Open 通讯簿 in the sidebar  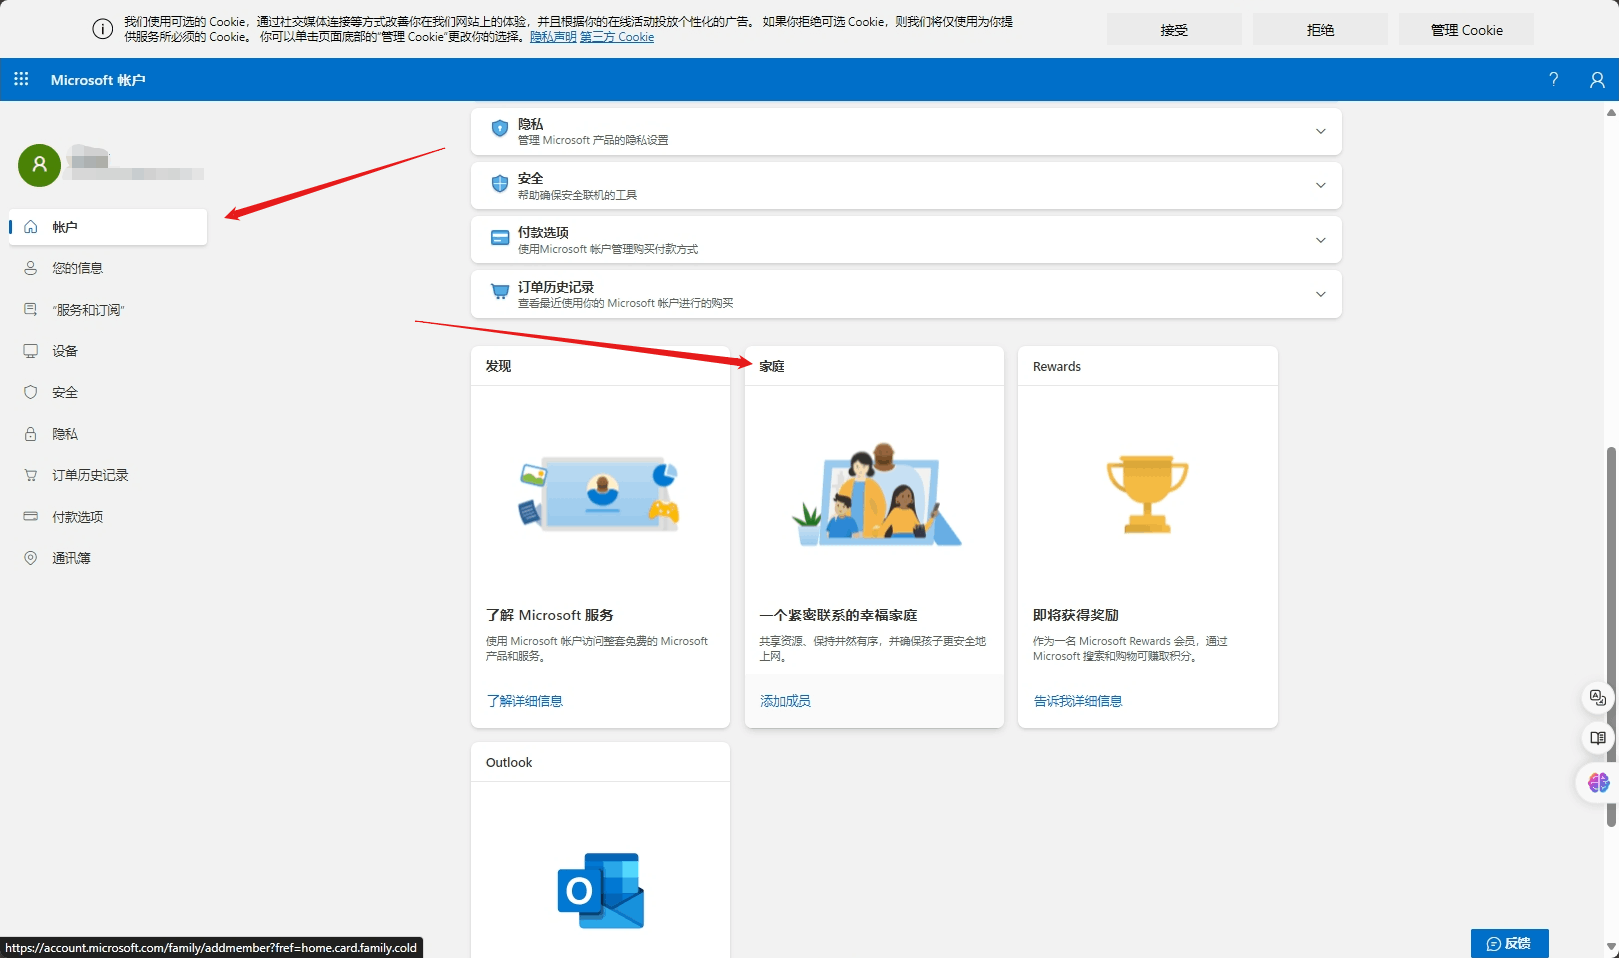pyautogui.click(x=108, y=558)
